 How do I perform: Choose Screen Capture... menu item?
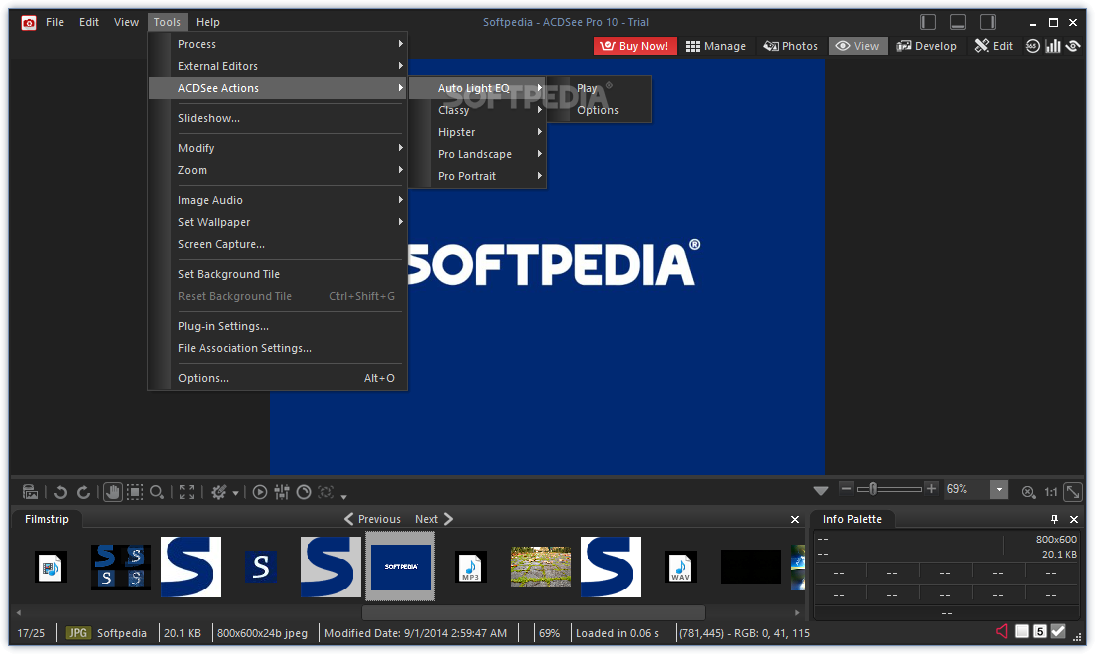278,244
